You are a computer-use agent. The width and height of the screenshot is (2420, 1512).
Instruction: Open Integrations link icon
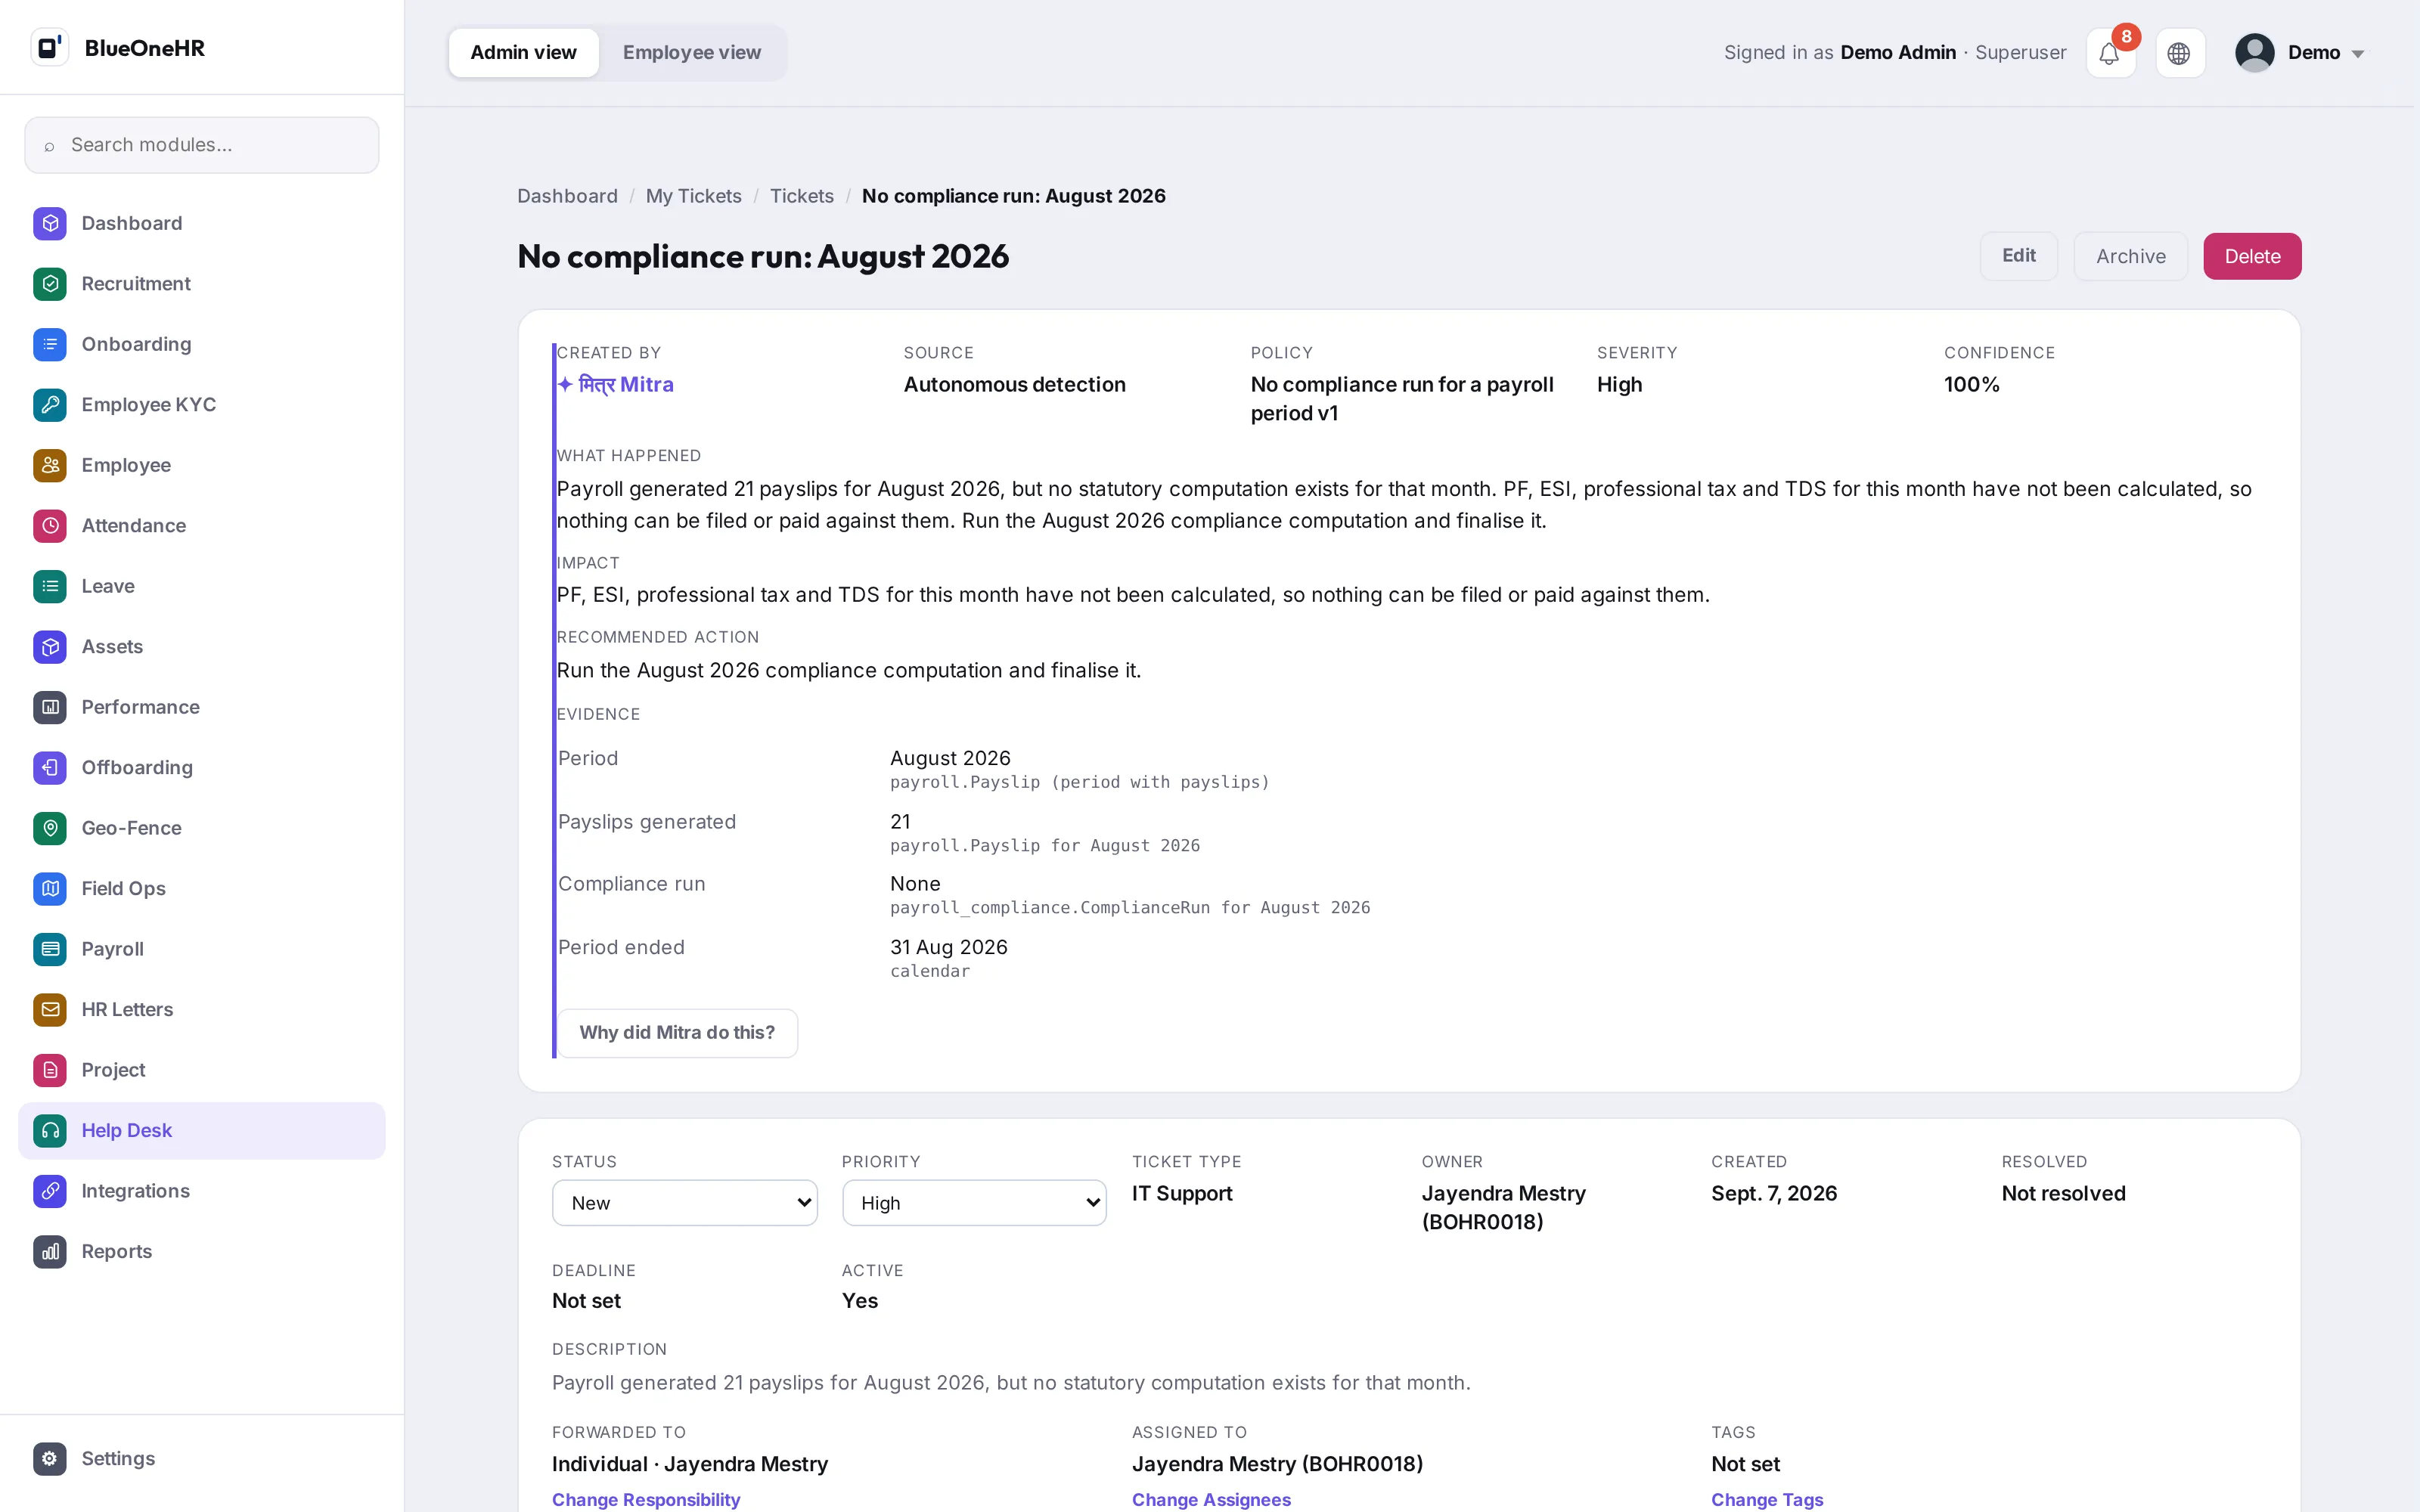coord(50,1191)
